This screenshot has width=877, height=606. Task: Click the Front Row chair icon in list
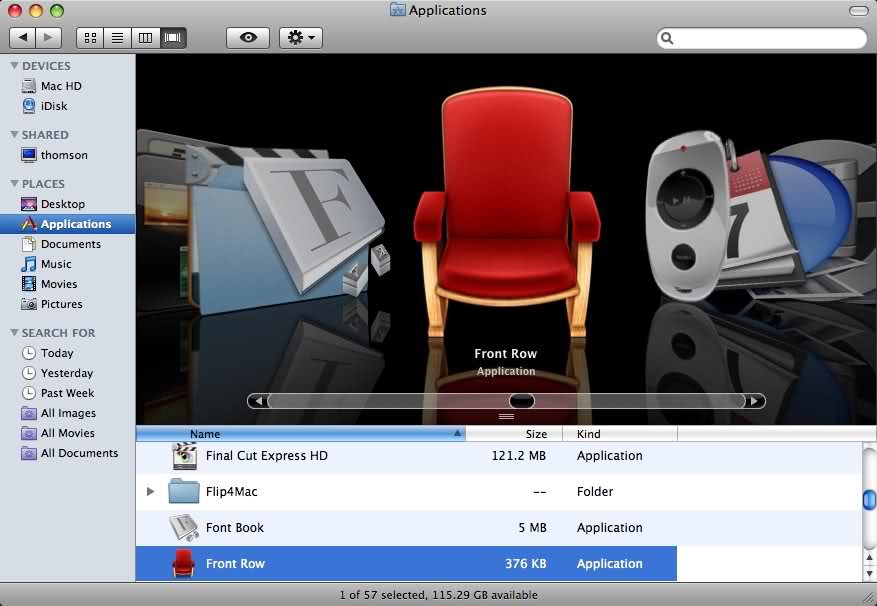click(183, 563)
